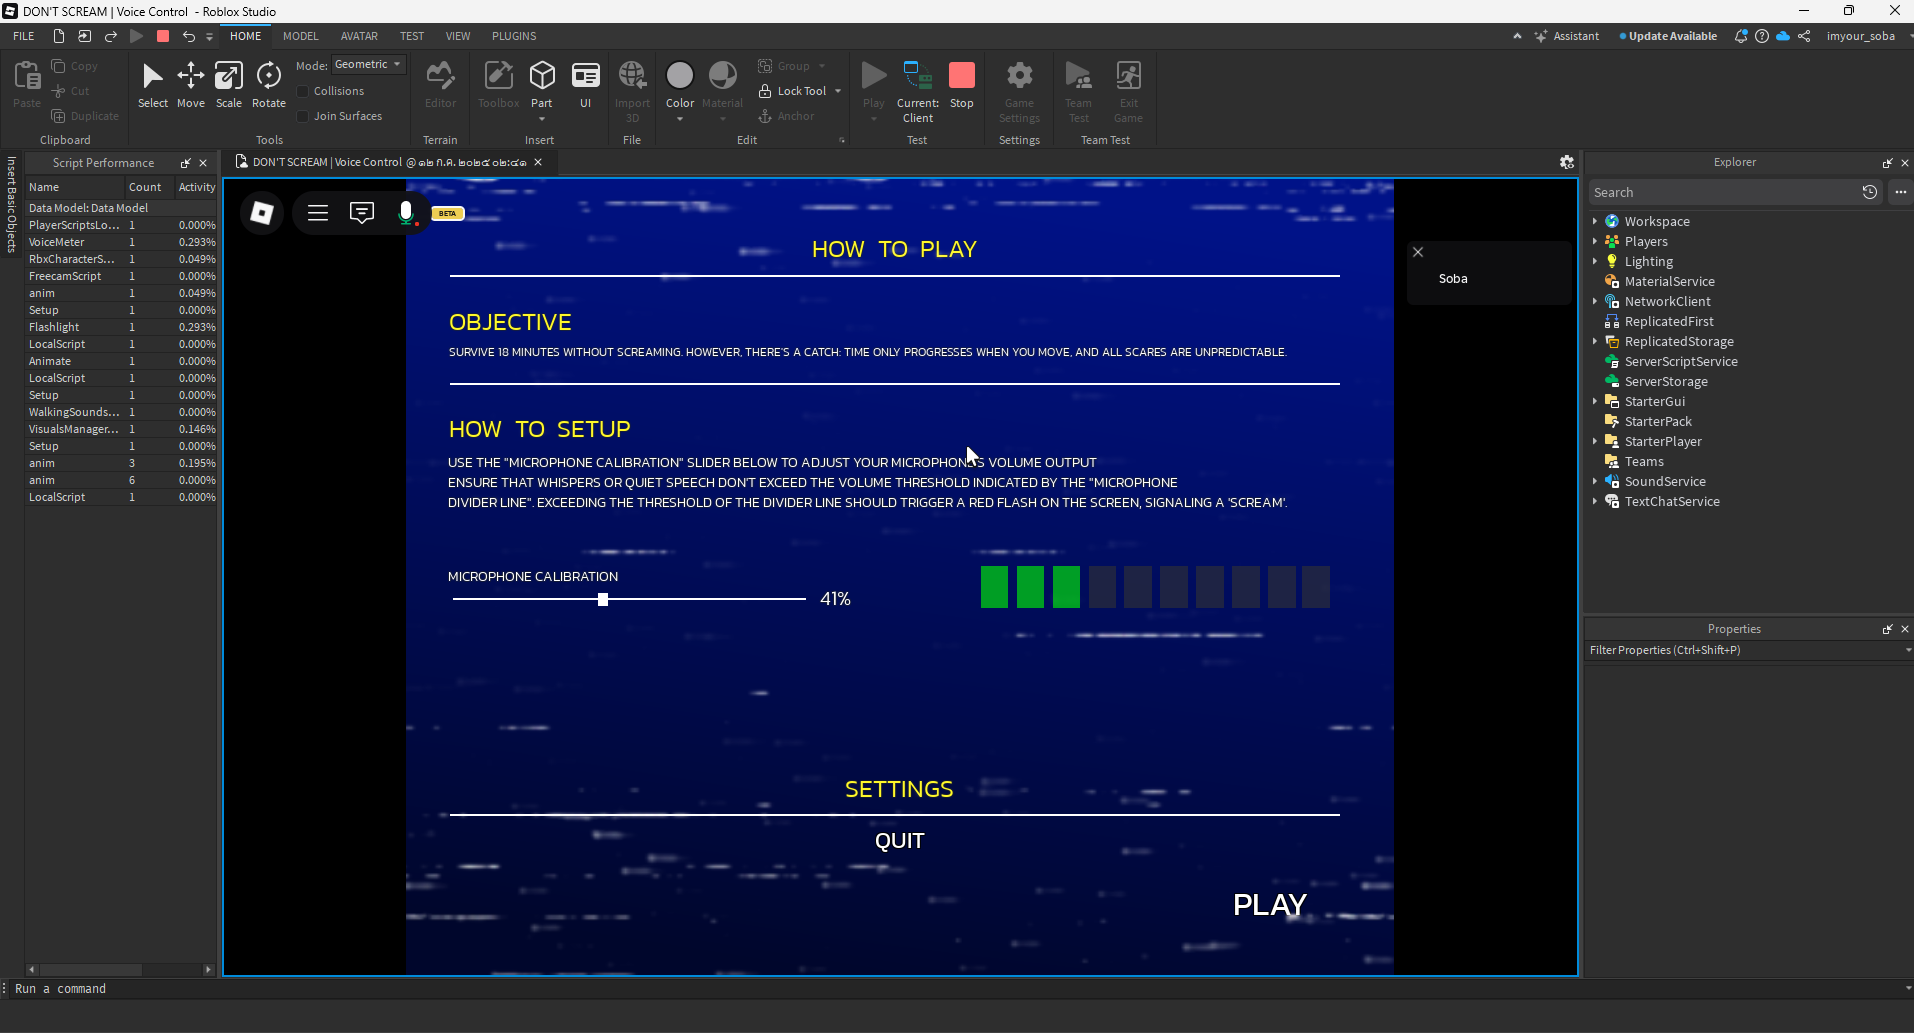
Task: Open the help icon
Action: tap(1762, 36)
